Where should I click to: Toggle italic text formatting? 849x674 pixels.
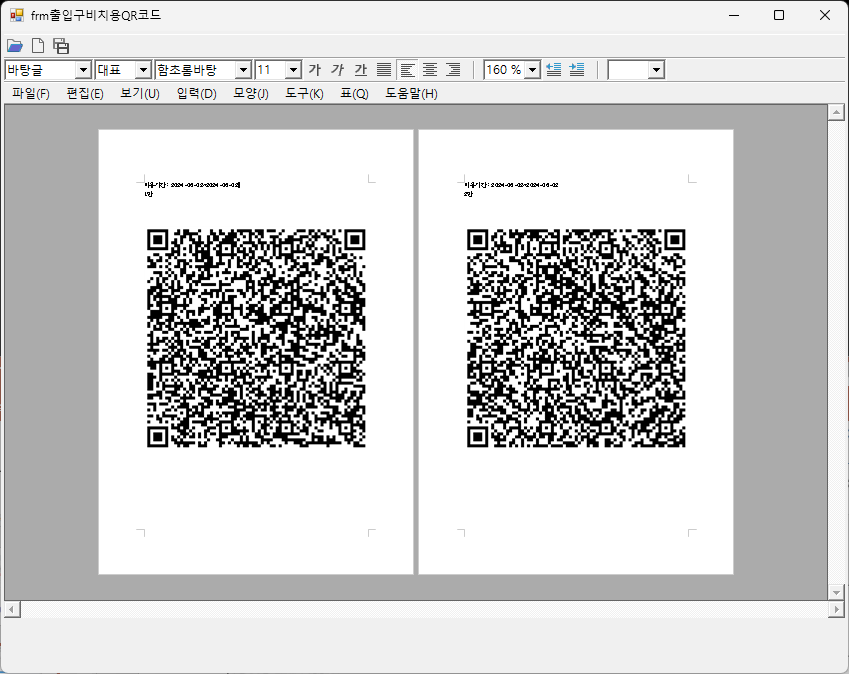click(337, 69)
